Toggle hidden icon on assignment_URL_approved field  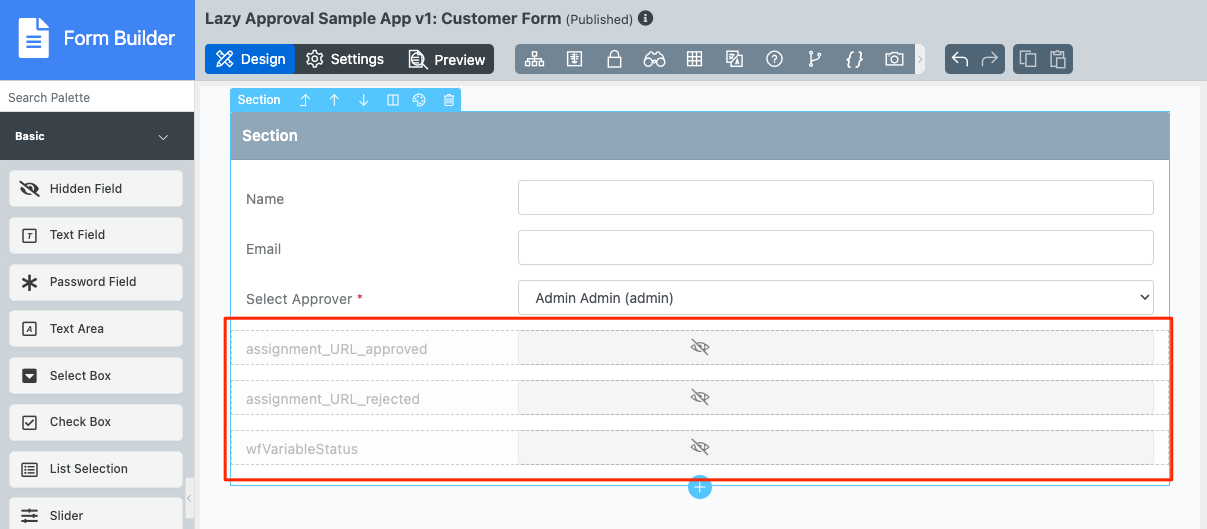click(699, 347)
